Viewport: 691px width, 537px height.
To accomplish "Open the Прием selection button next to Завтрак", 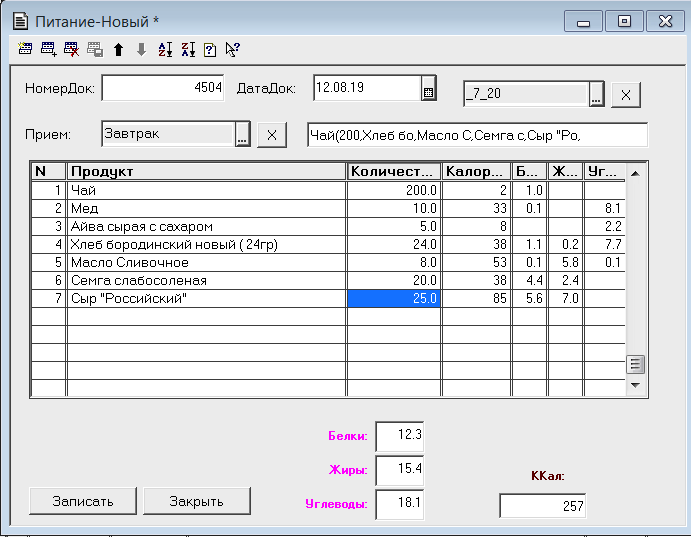I will [242, 135].
